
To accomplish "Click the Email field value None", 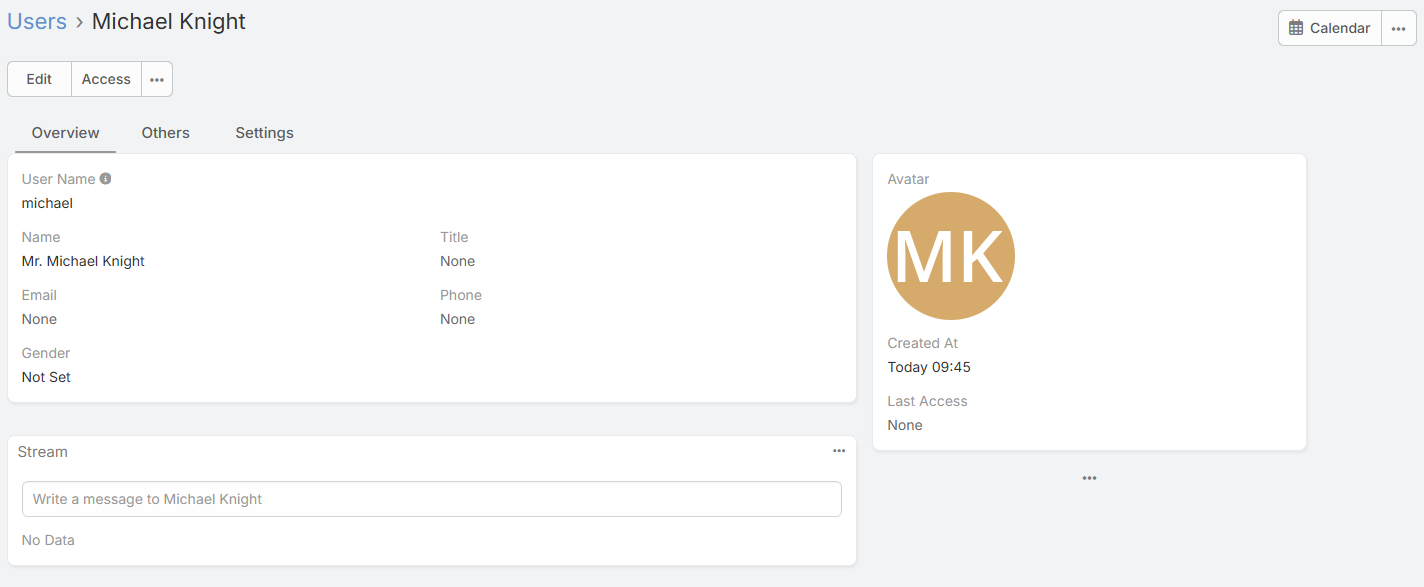I will tap(39, 319).
